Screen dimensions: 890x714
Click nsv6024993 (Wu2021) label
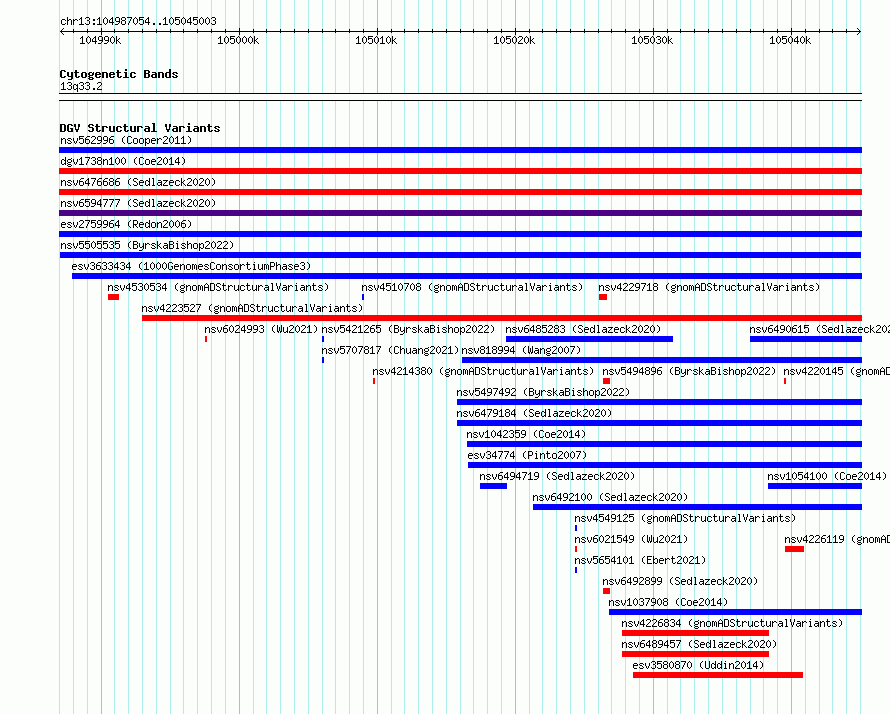[261, 329]
